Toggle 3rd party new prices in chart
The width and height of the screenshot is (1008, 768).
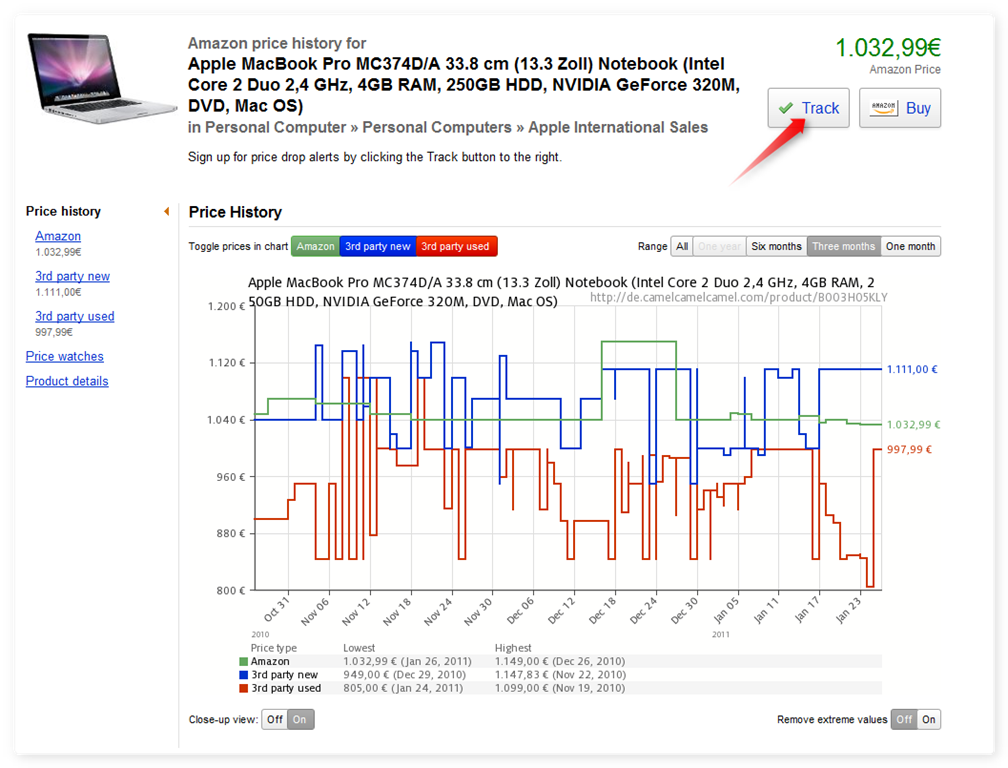coord(377,246)
